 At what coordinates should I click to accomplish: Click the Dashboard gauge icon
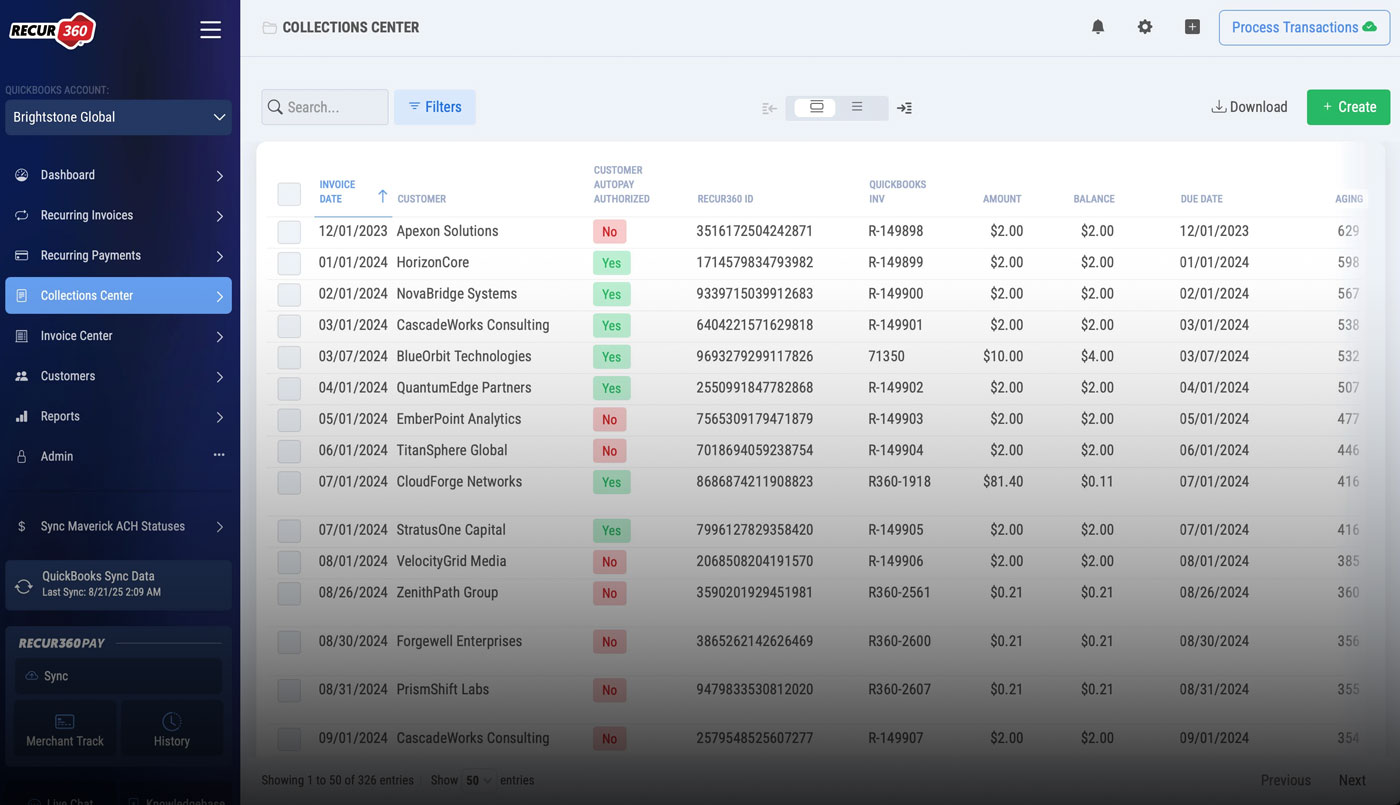[x=22, y=175]
